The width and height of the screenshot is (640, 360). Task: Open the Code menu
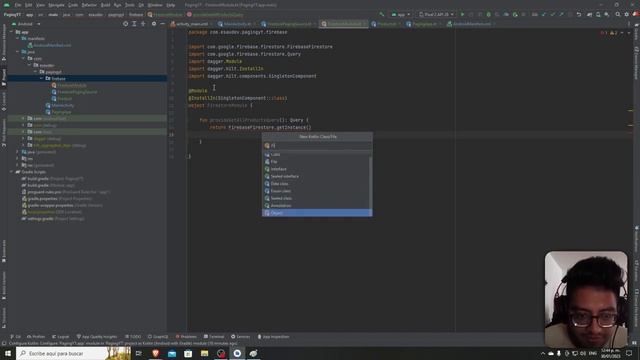[x=73, y=5]
